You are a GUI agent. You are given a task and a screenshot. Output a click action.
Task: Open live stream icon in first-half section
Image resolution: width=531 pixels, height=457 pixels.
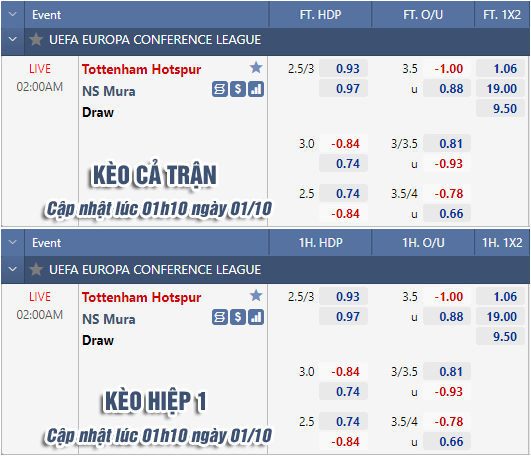pos(219,317)
